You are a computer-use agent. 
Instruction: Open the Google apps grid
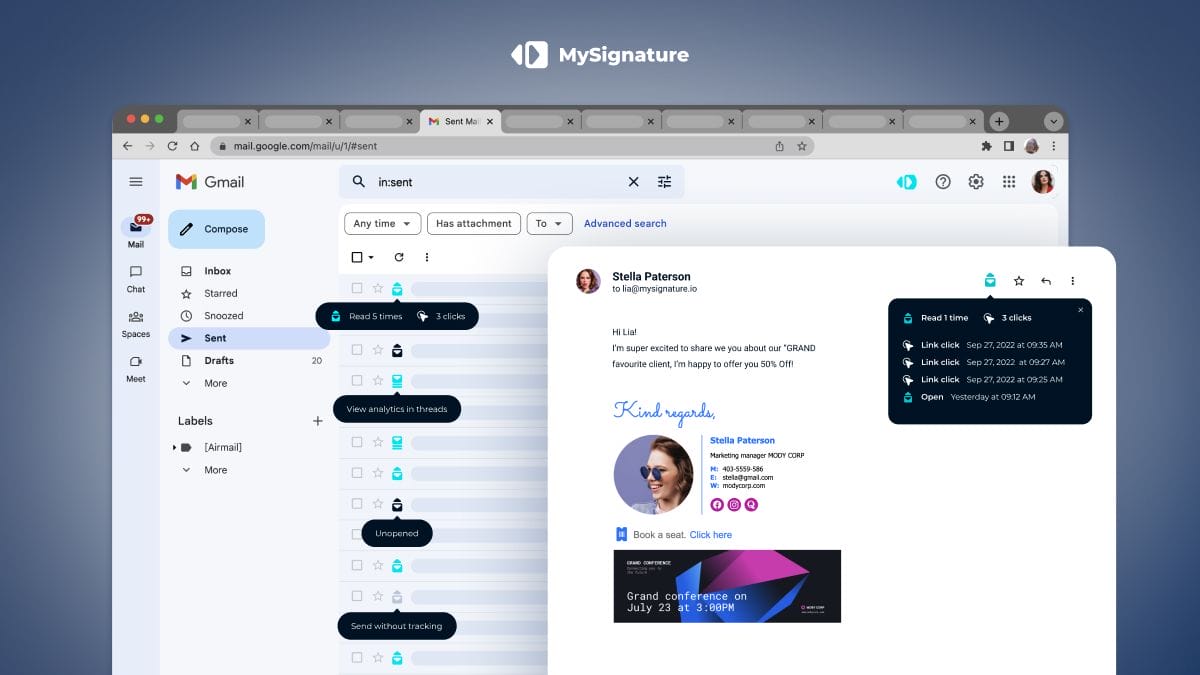[x=1009, y=182]
